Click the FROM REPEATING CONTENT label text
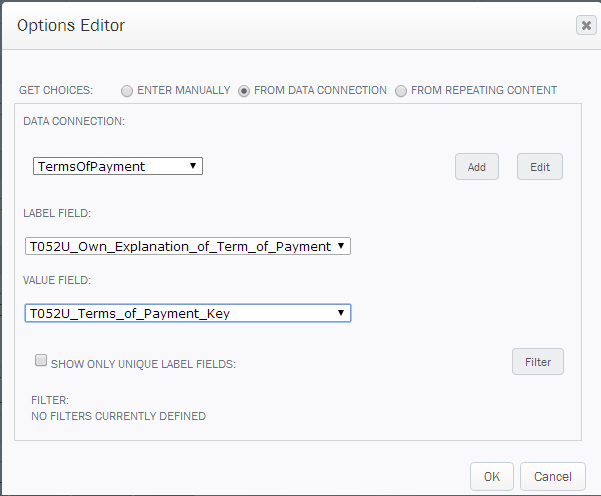601x496 pixels. [x=484, y=90]
